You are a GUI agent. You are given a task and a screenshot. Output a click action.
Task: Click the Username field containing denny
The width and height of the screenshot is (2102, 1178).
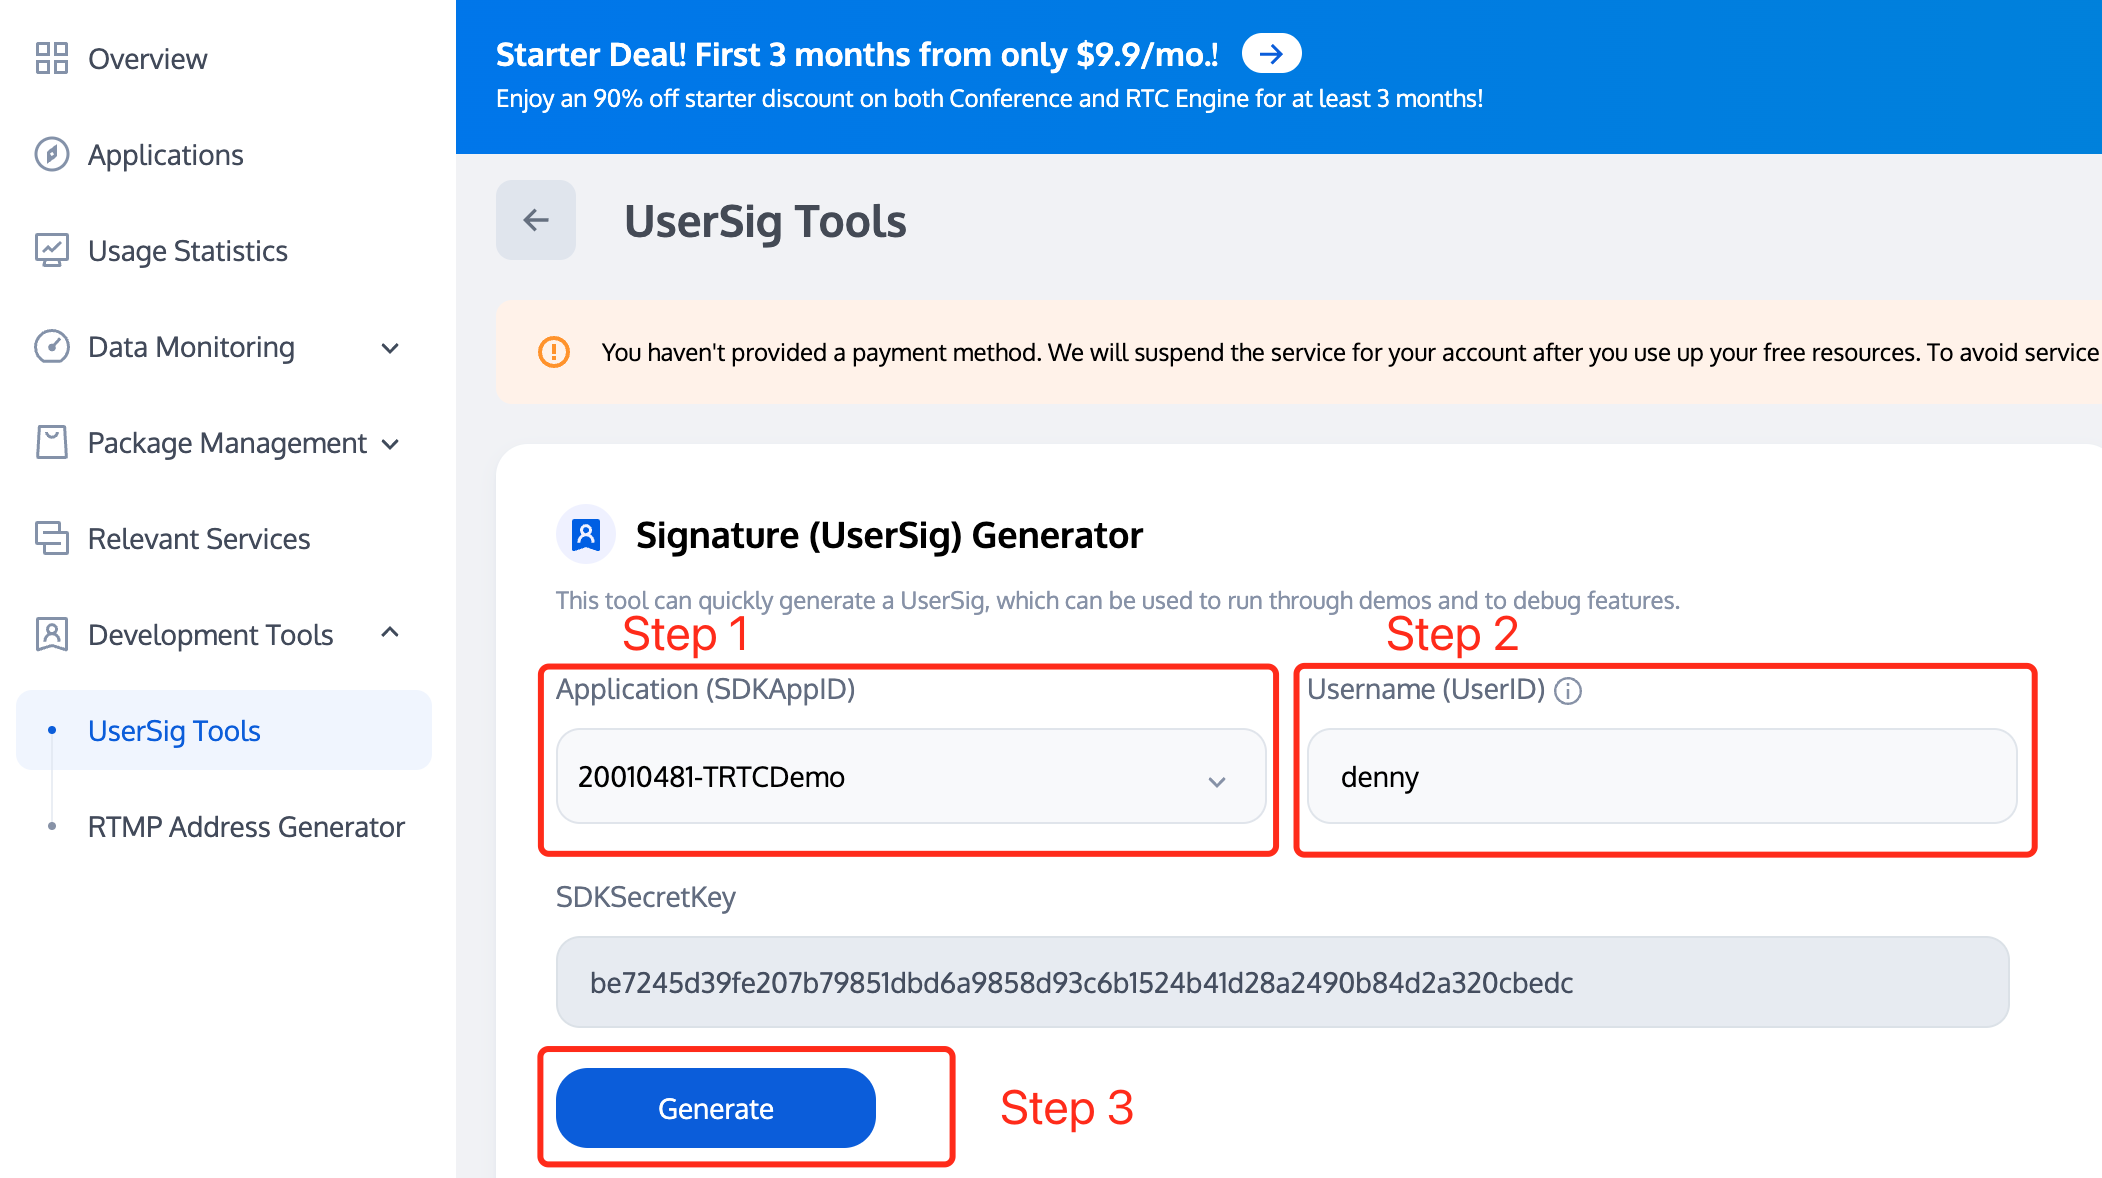(x=1662, y=776)
